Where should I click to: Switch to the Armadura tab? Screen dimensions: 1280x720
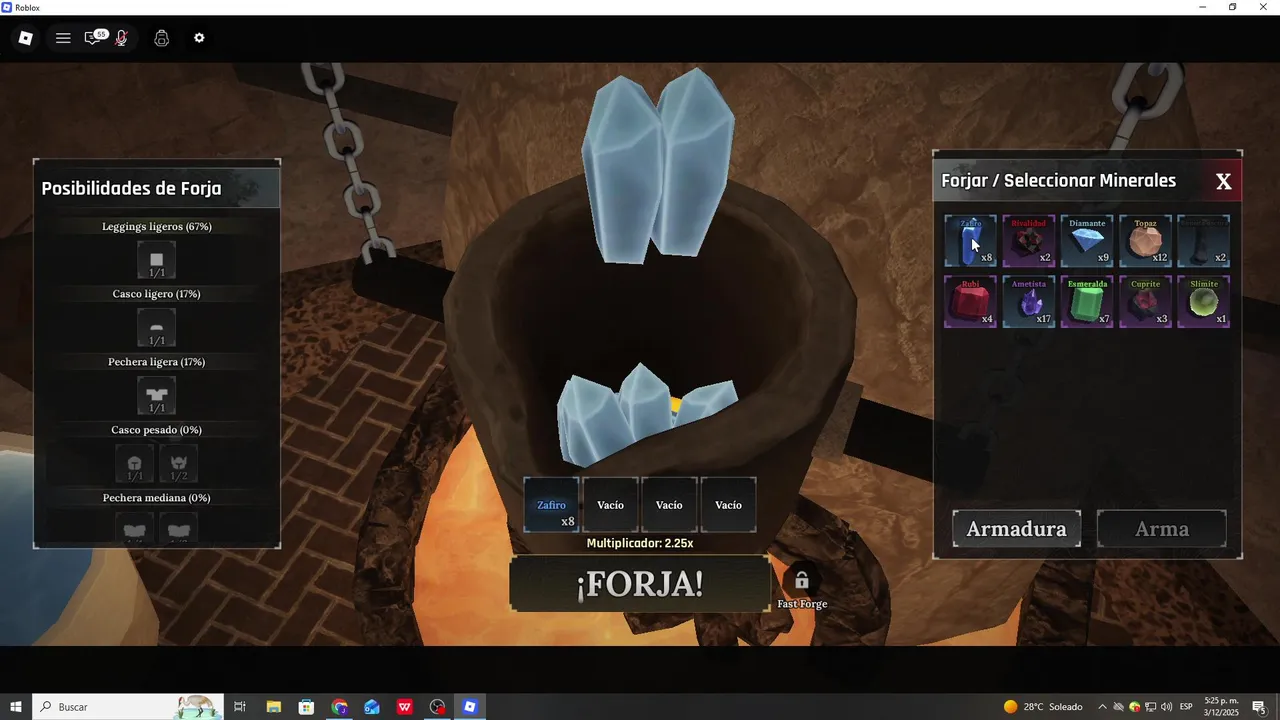[x=1016, y=529]
